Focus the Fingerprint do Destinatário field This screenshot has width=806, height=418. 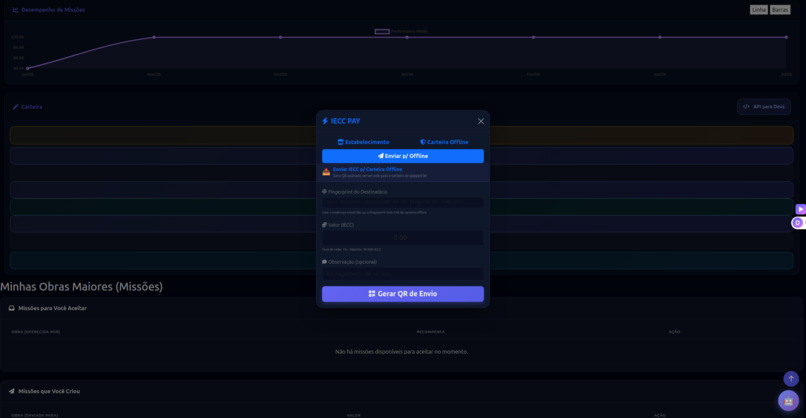[402, 203]
